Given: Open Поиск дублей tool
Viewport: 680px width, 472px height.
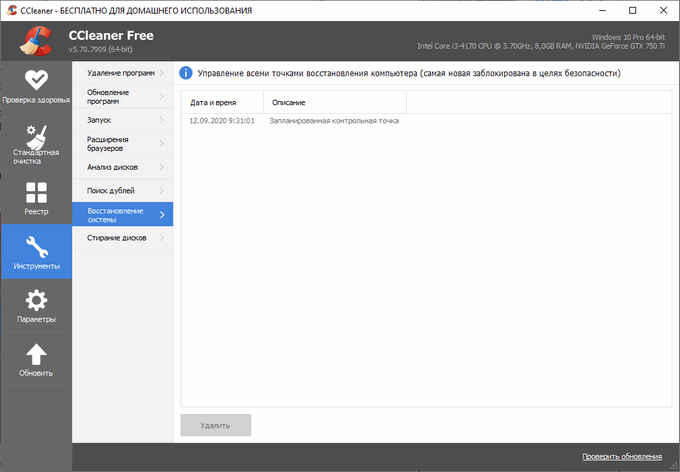Looking at the screenshot, I should [123, 190].
